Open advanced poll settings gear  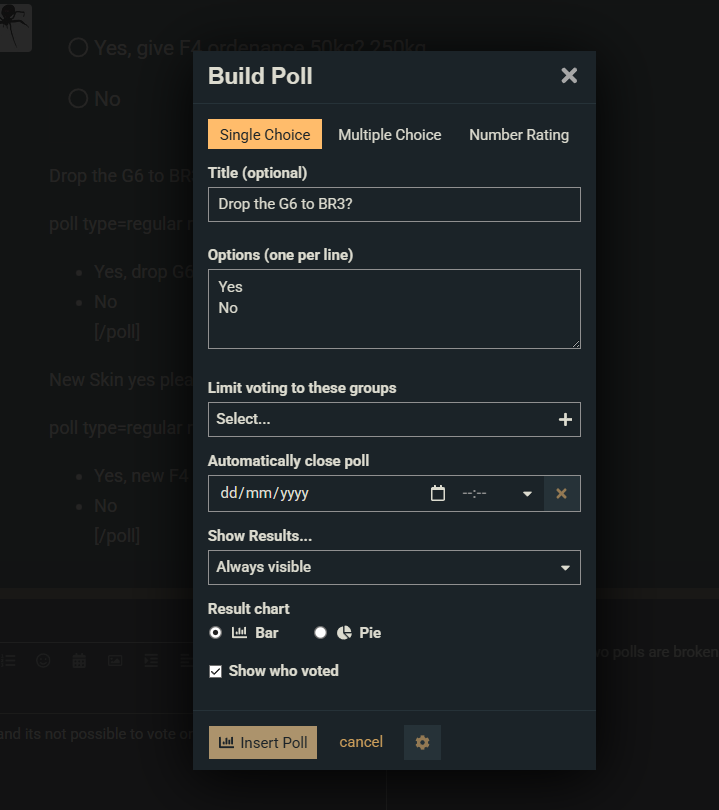[422, 742]
